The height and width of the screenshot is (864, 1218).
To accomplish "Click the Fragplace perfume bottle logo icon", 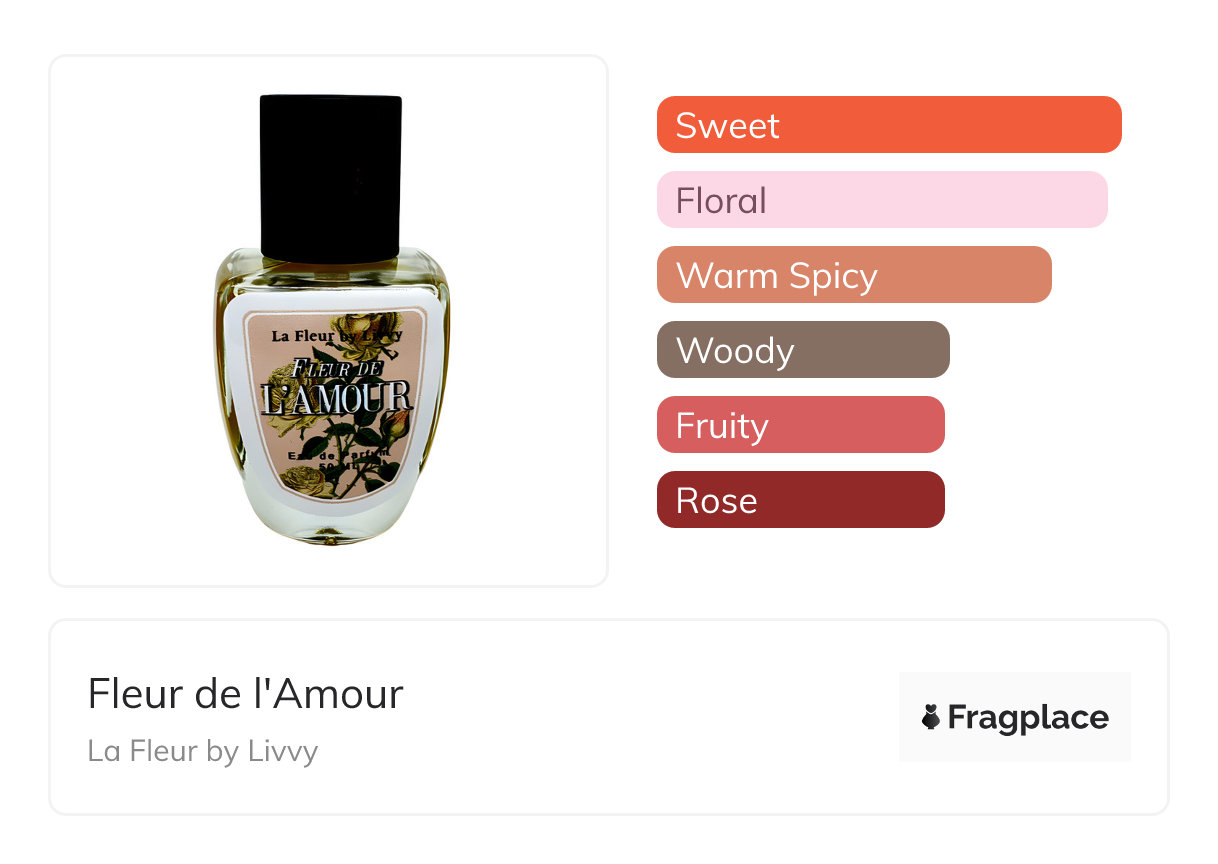I will 931,717.
